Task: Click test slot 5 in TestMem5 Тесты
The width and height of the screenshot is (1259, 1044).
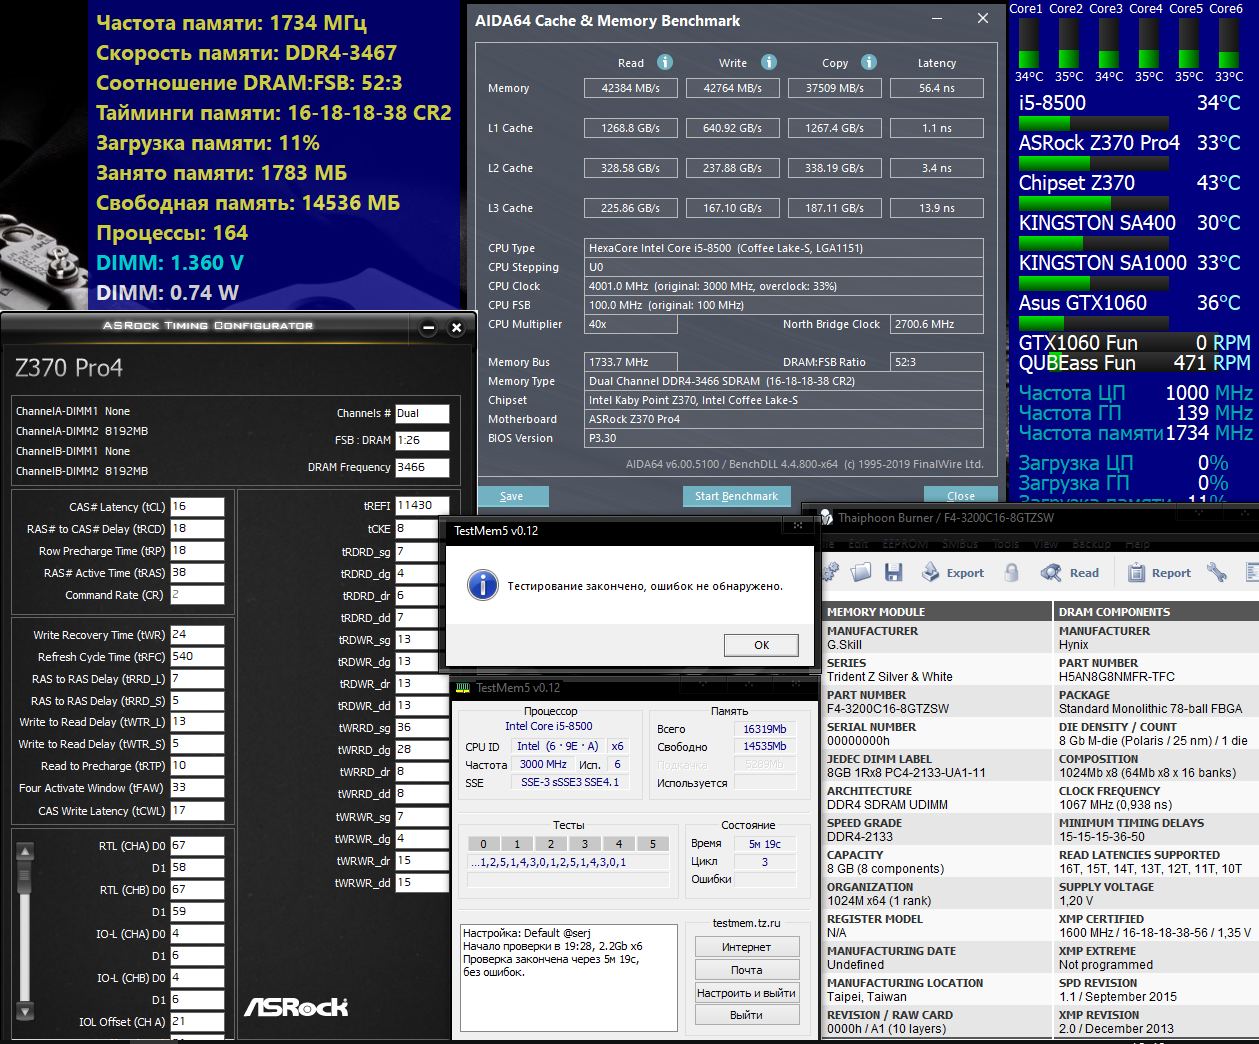Action: click(653, 843)
